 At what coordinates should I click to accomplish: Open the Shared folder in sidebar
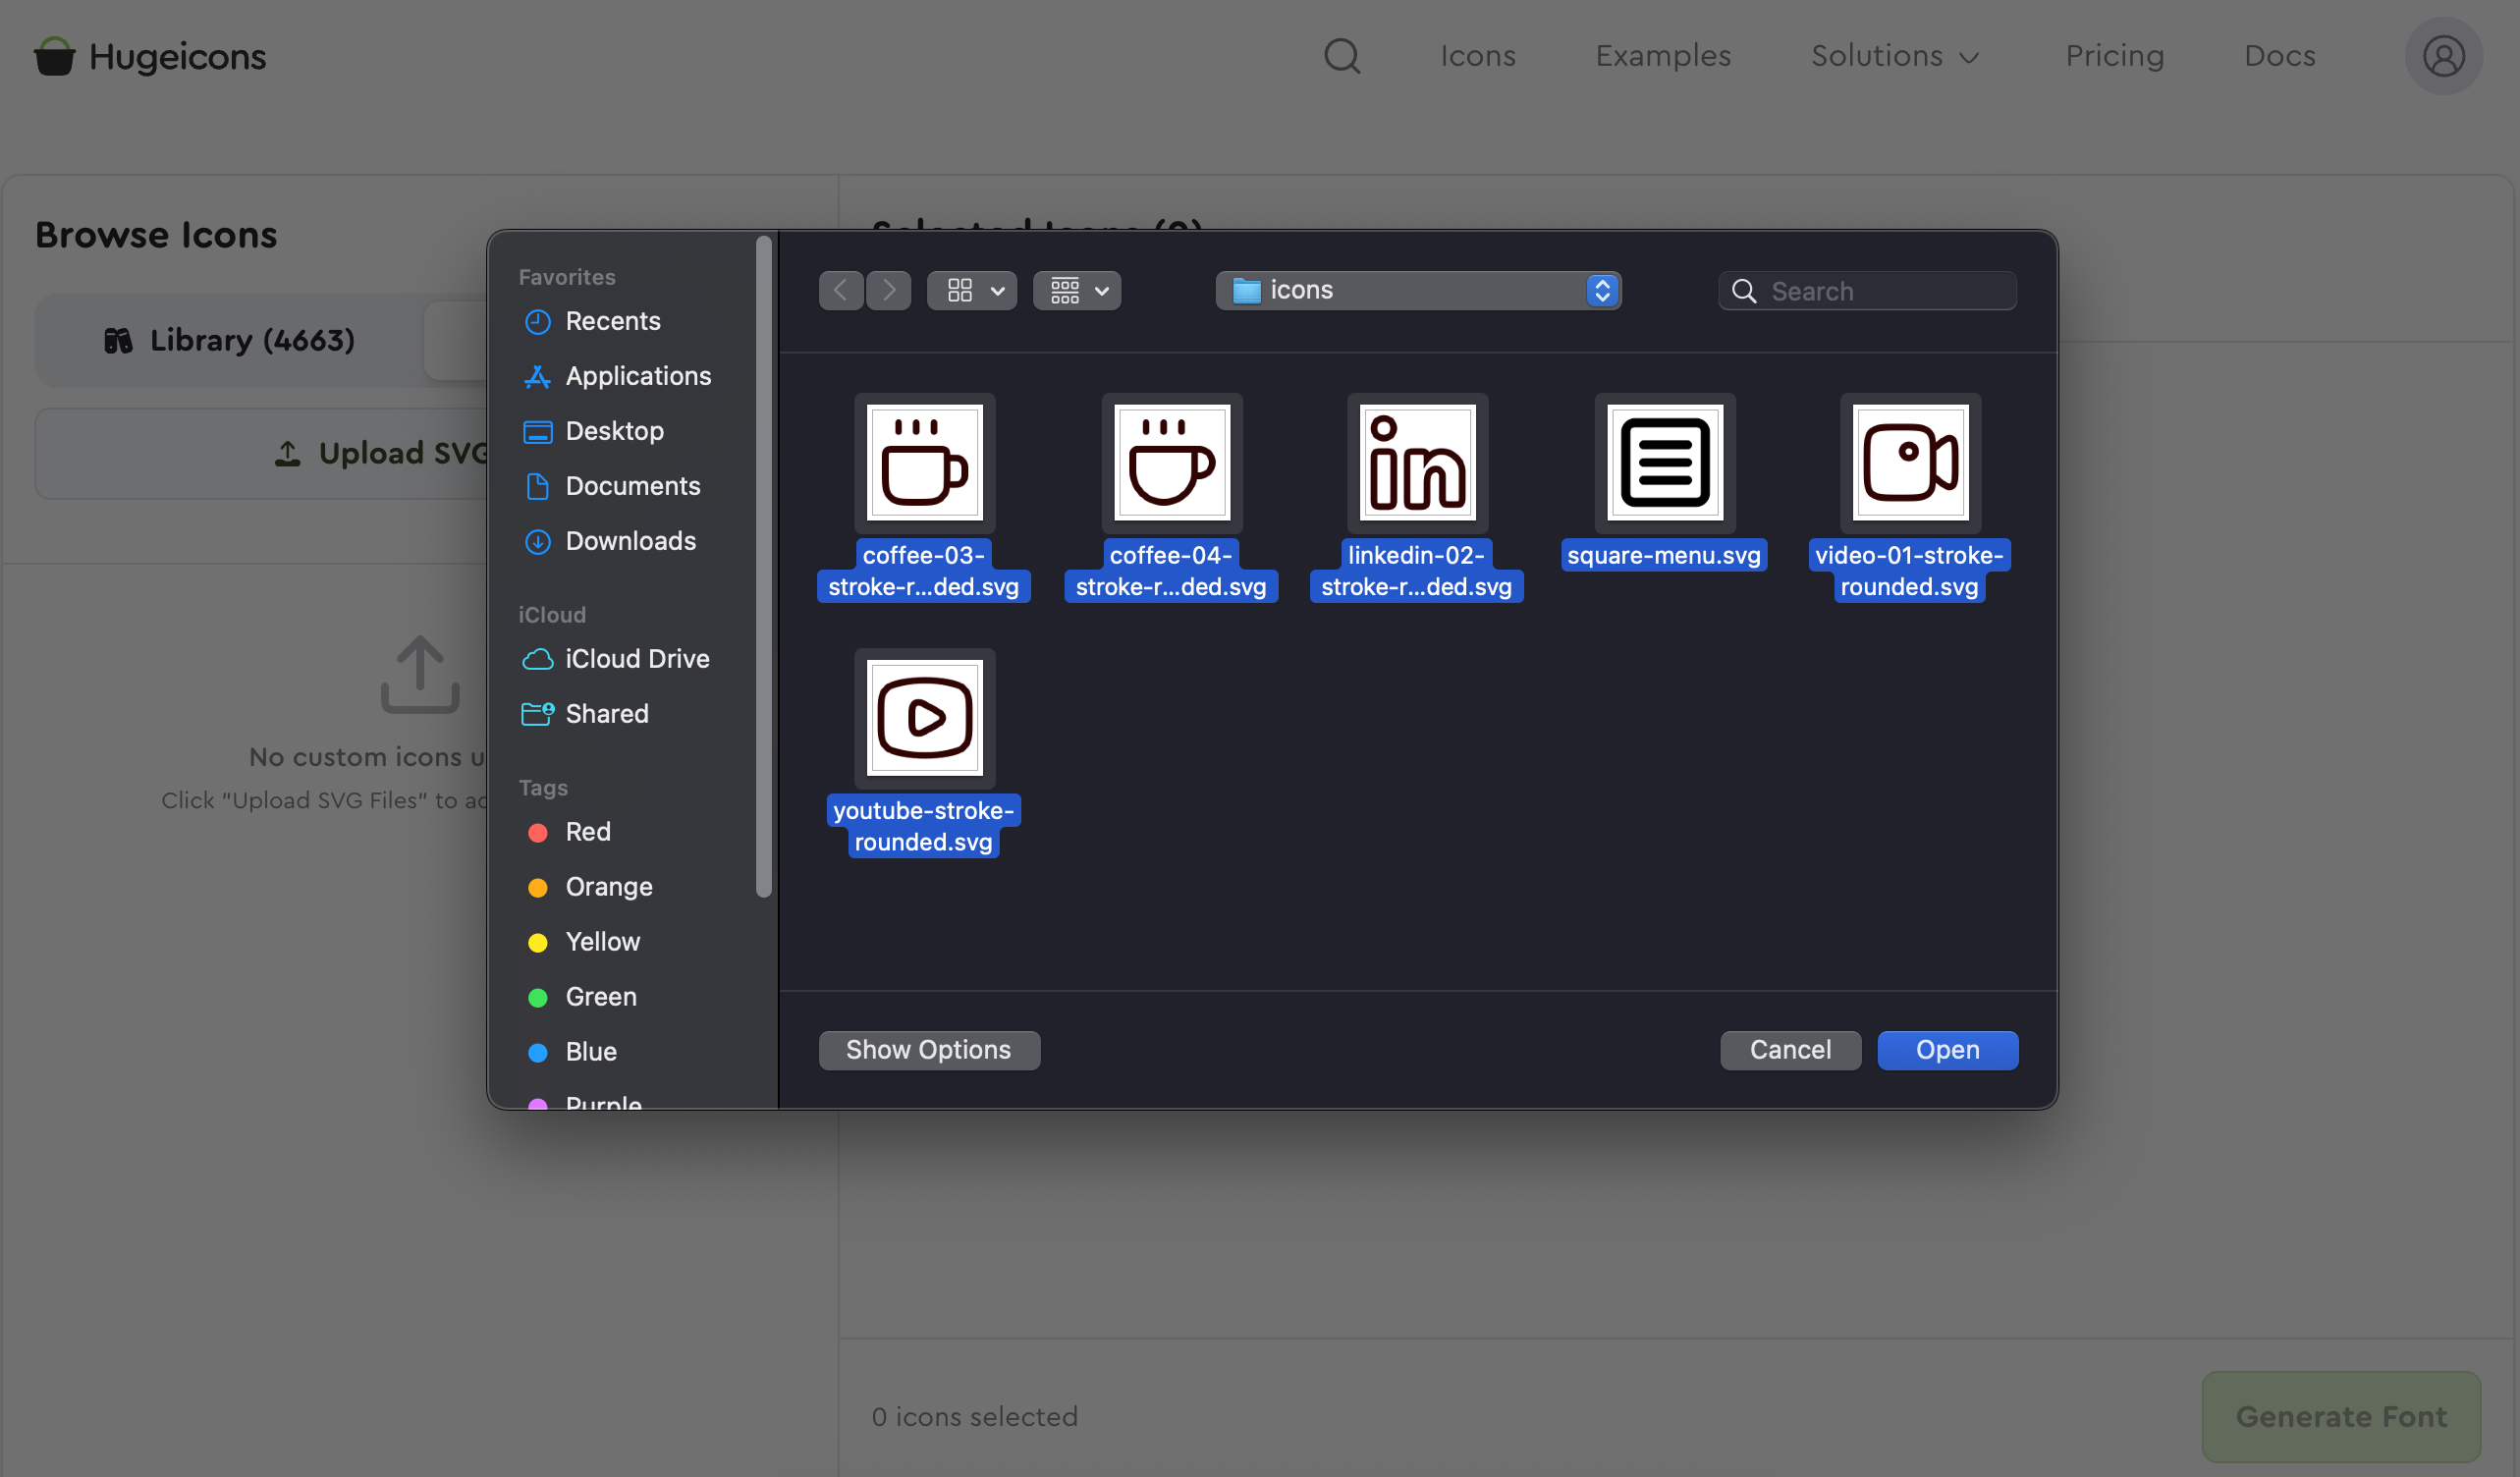coord(607,713)
